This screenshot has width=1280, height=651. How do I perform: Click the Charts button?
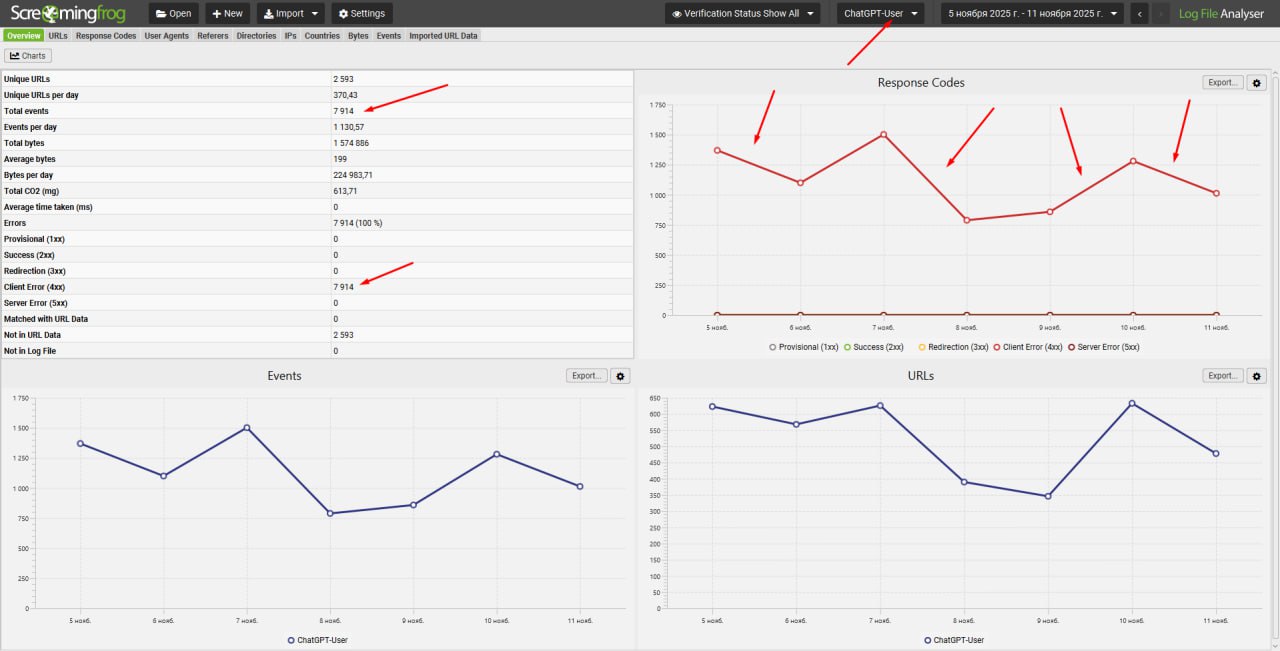click(28, 56)
